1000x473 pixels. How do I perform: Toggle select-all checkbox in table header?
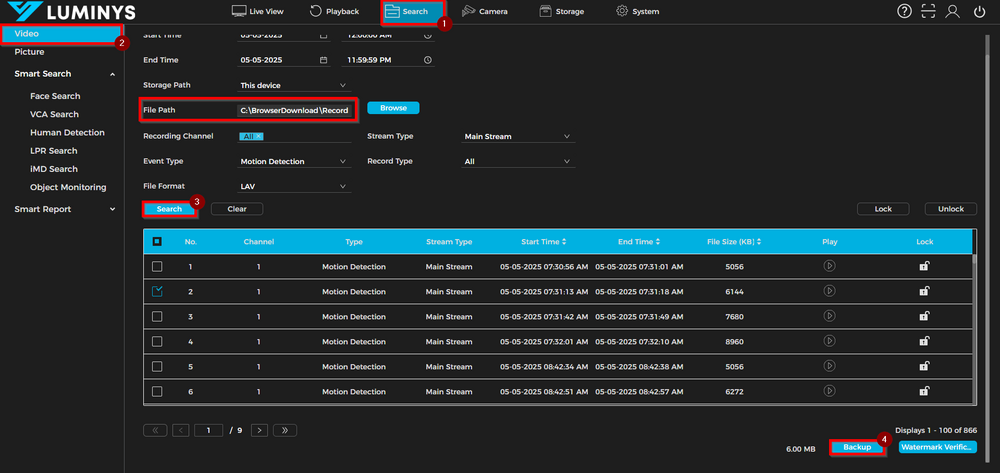click(x=157, y=241)
